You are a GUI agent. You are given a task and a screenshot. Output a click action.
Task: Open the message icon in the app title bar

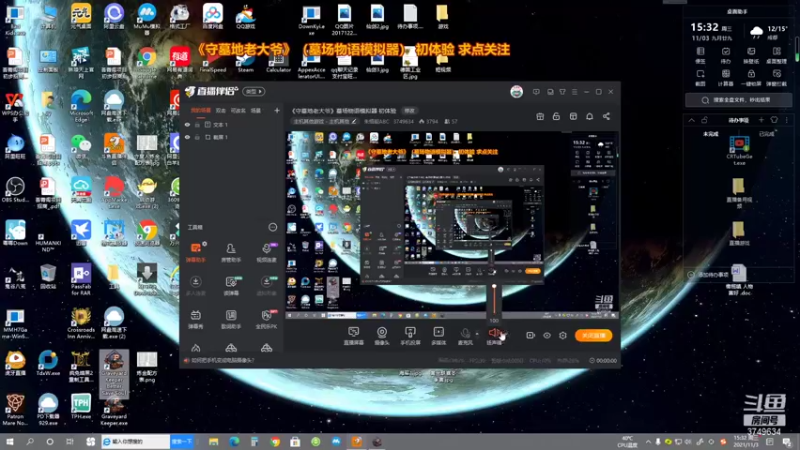coord(536,92)
